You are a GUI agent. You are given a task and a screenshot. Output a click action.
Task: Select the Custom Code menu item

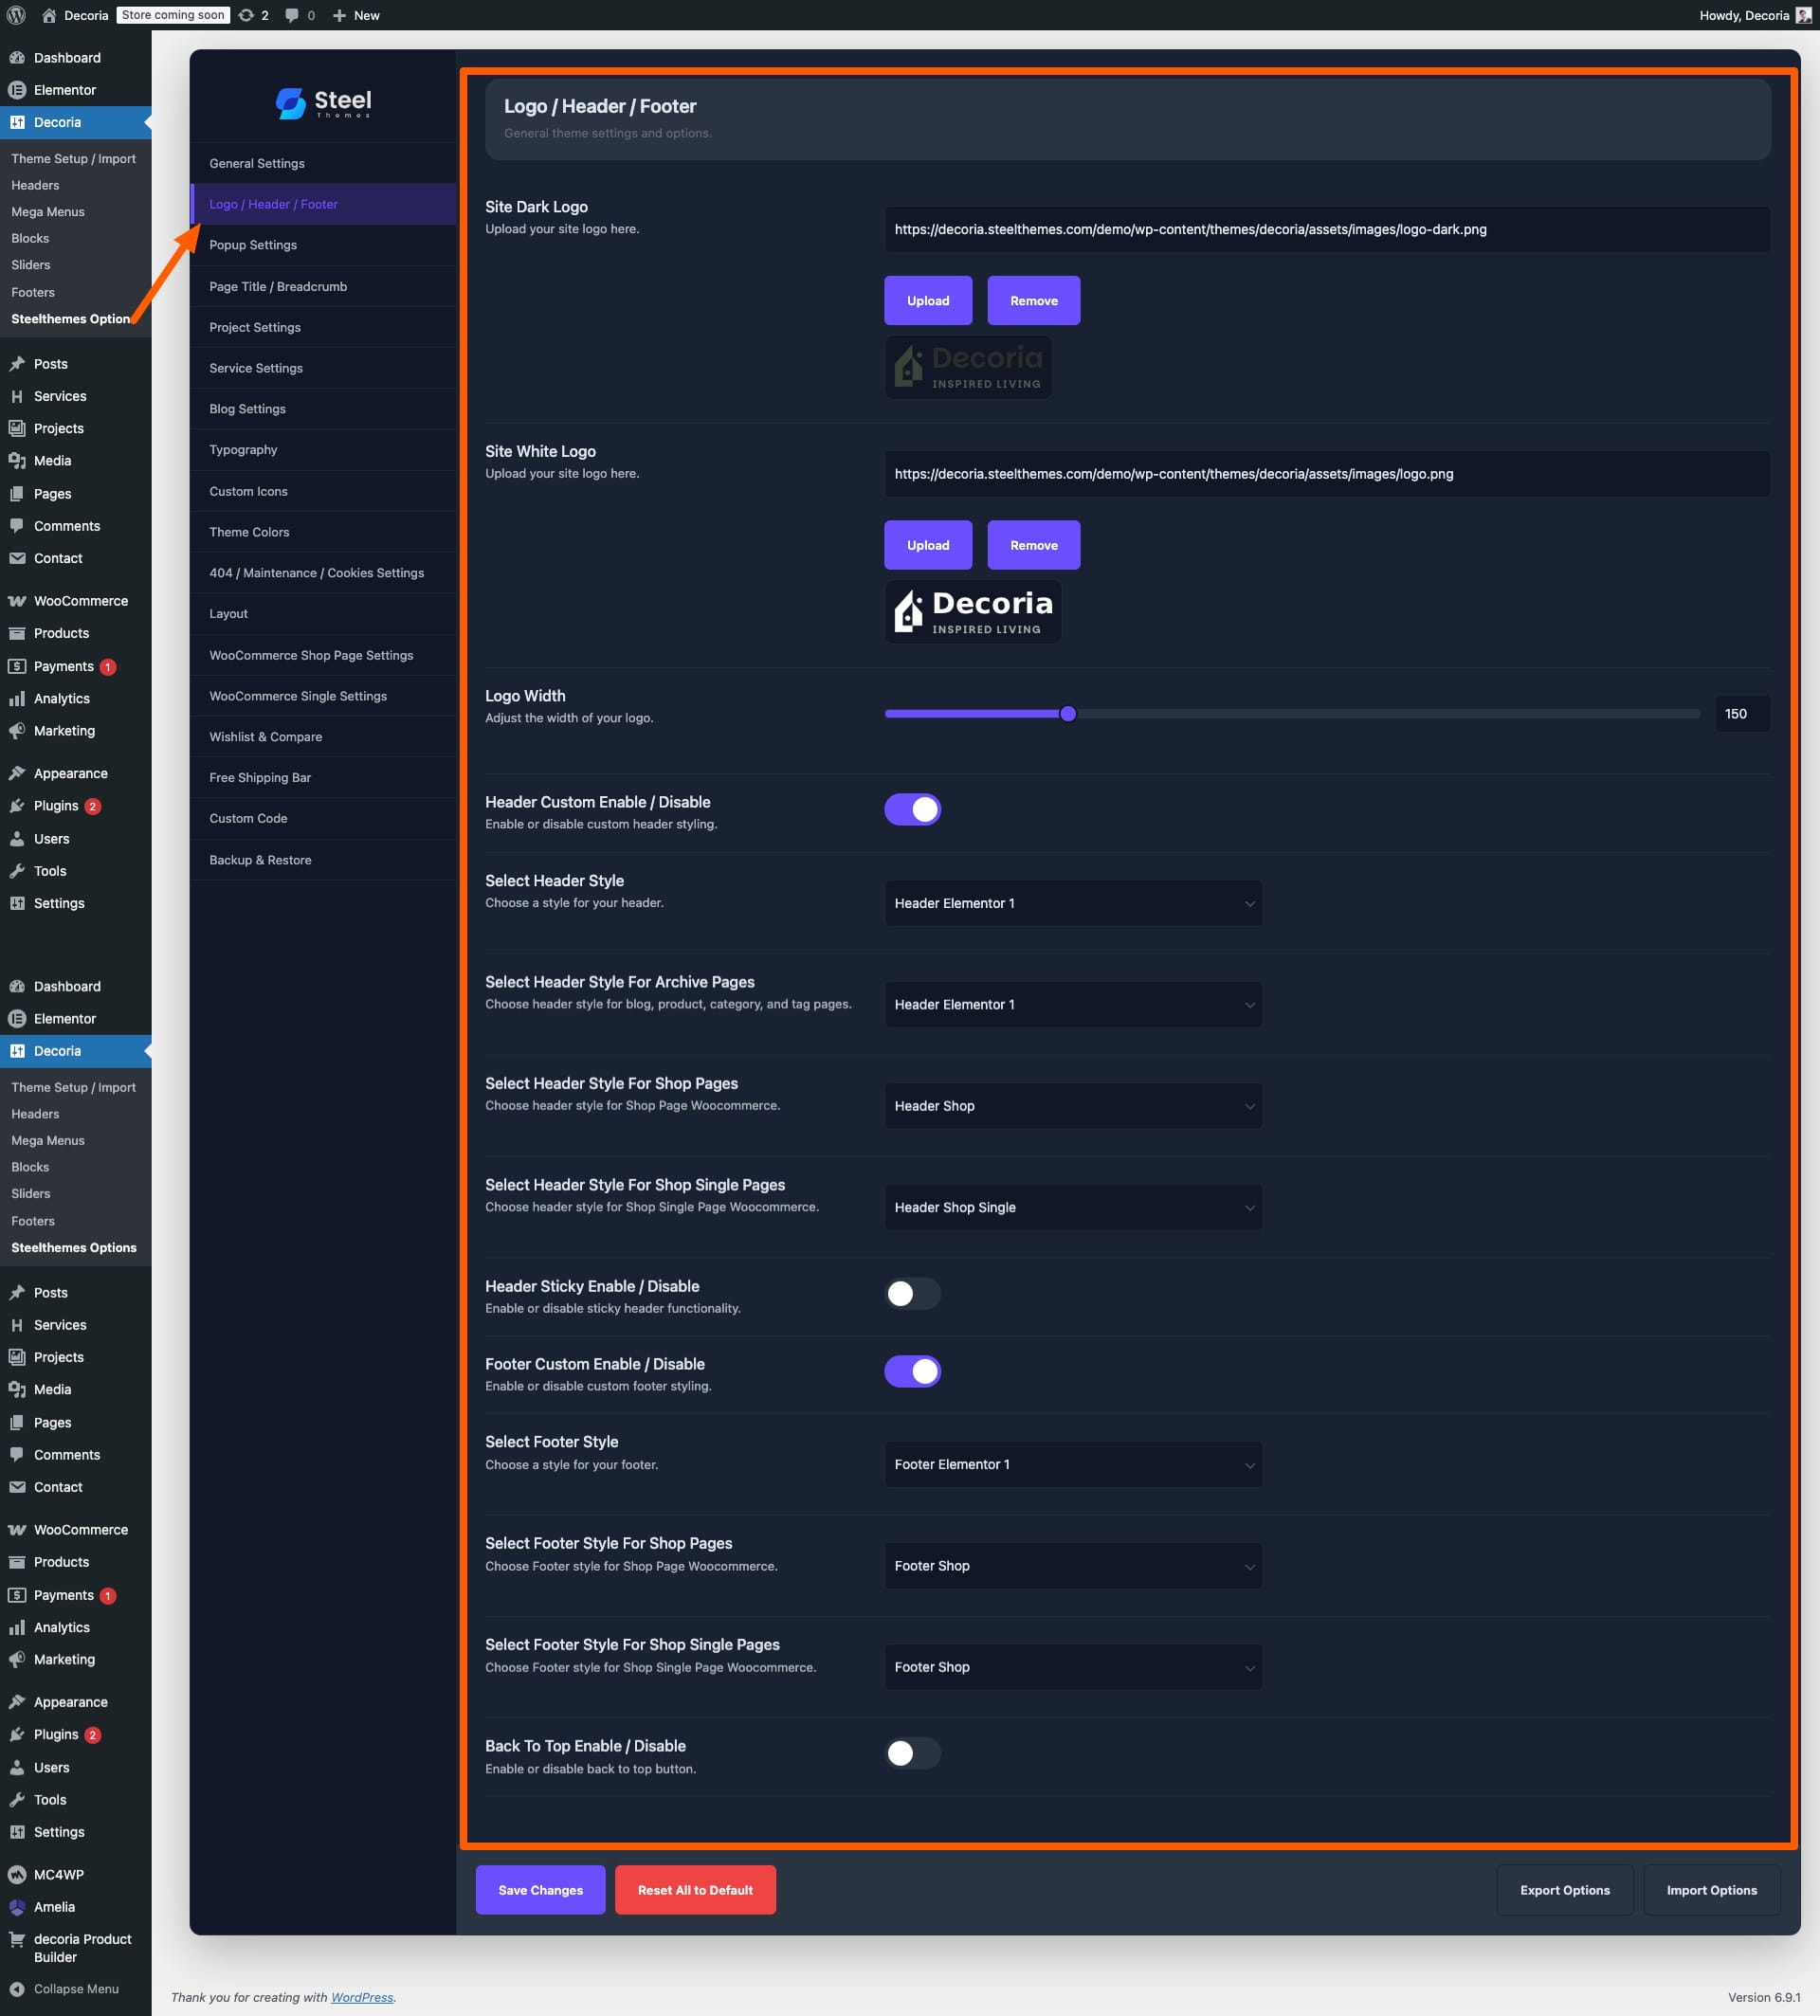point(323,818)
